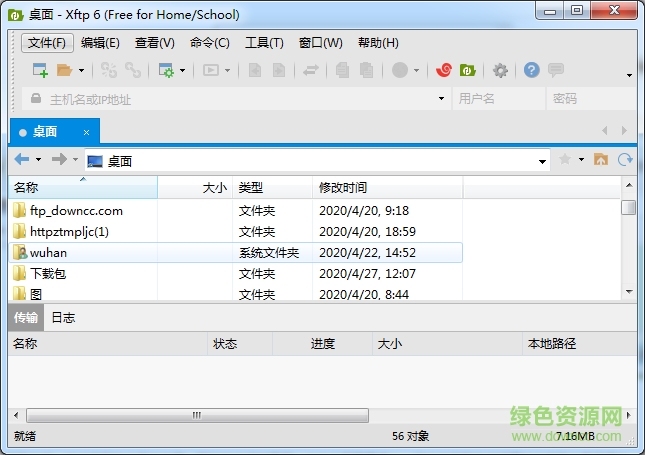Click the play window toolbar icon
The width and height of the screenshot is (645, 455).
211,70
